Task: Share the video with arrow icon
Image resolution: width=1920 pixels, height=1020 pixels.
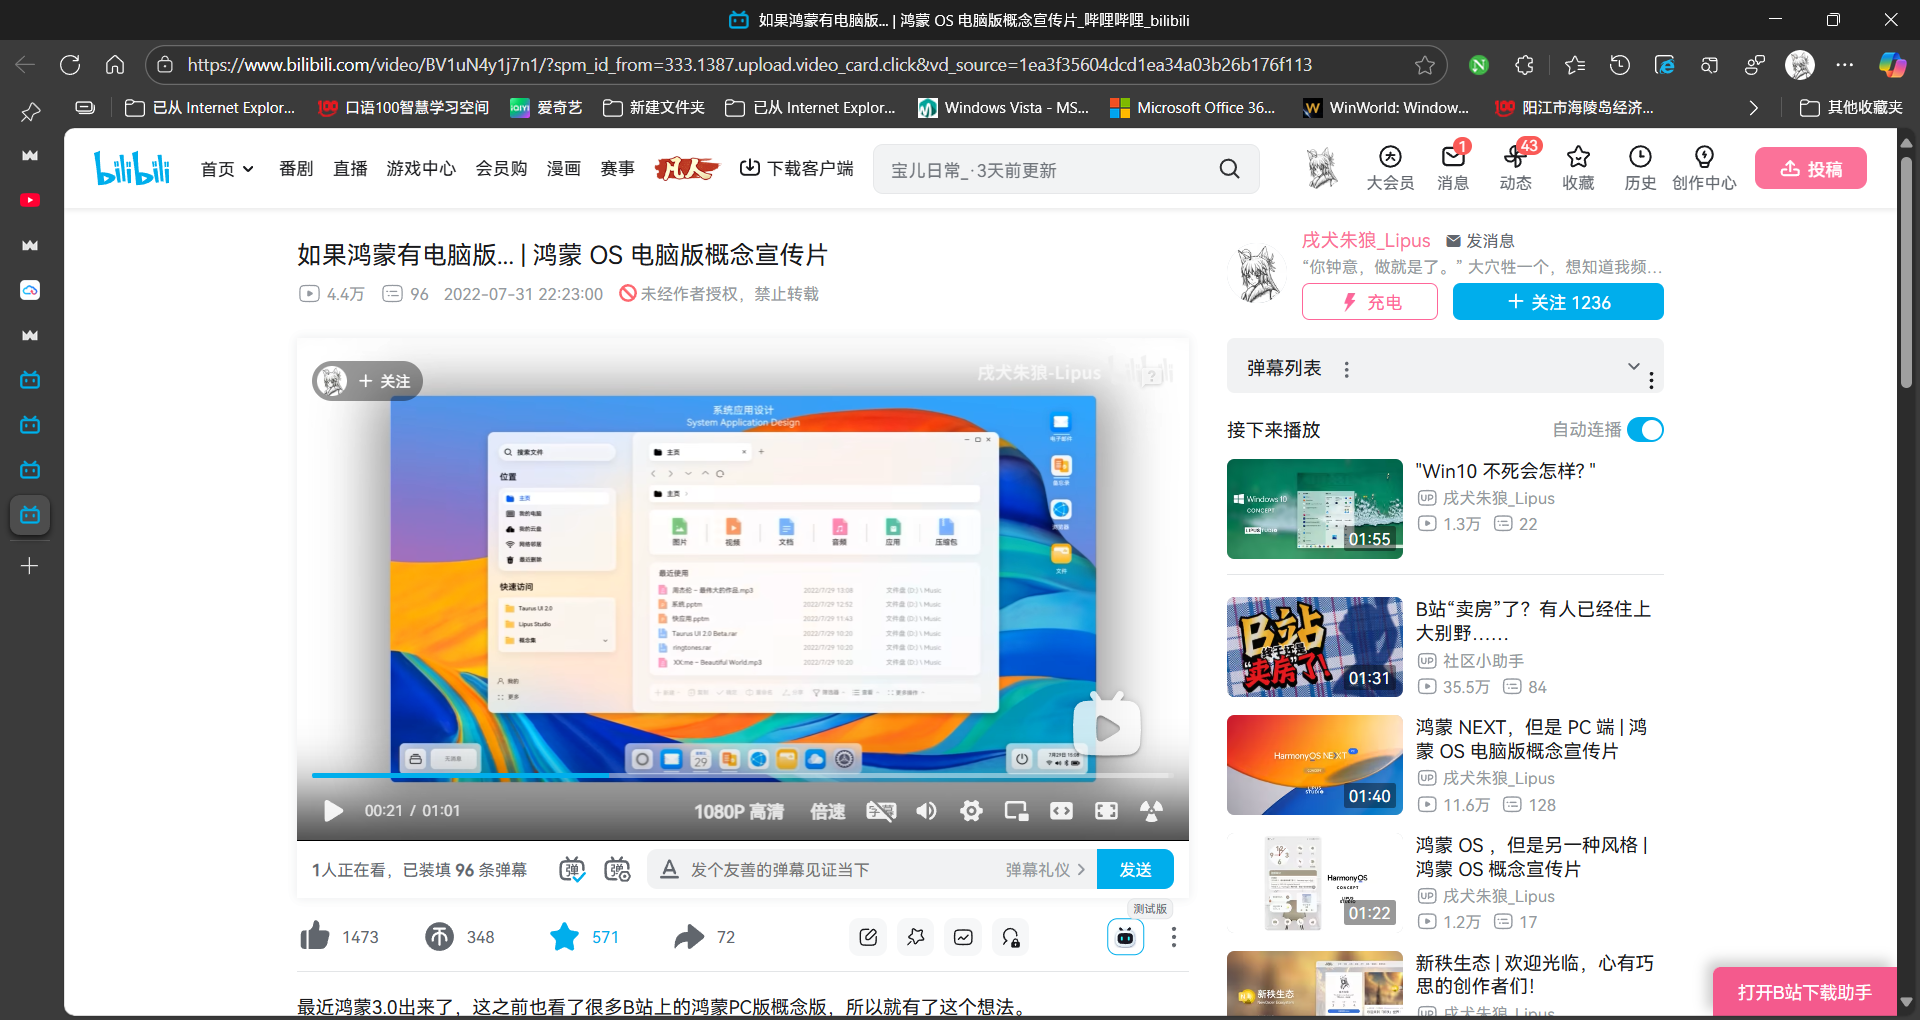Action: pyautogui.click(x=689, y=936)
